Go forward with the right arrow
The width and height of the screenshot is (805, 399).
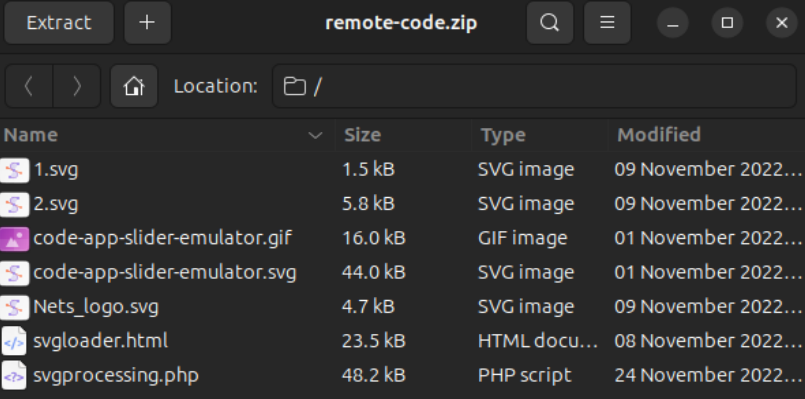(77, 86)
